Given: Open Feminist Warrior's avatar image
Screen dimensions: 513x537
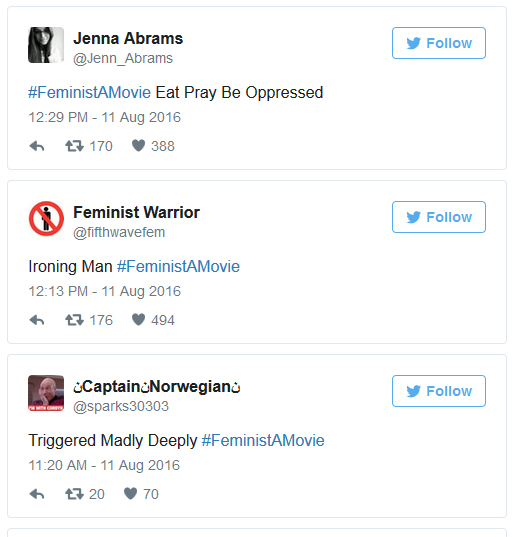Looking at the screenshot, I should pos(46,219).
